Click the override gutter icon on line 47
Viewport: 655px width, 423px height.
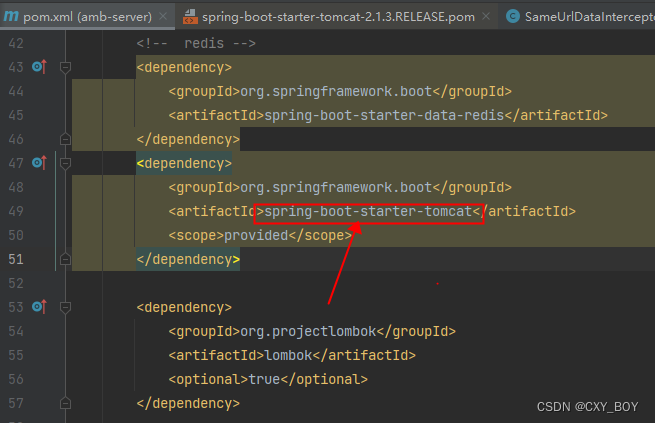click(39, 163)
